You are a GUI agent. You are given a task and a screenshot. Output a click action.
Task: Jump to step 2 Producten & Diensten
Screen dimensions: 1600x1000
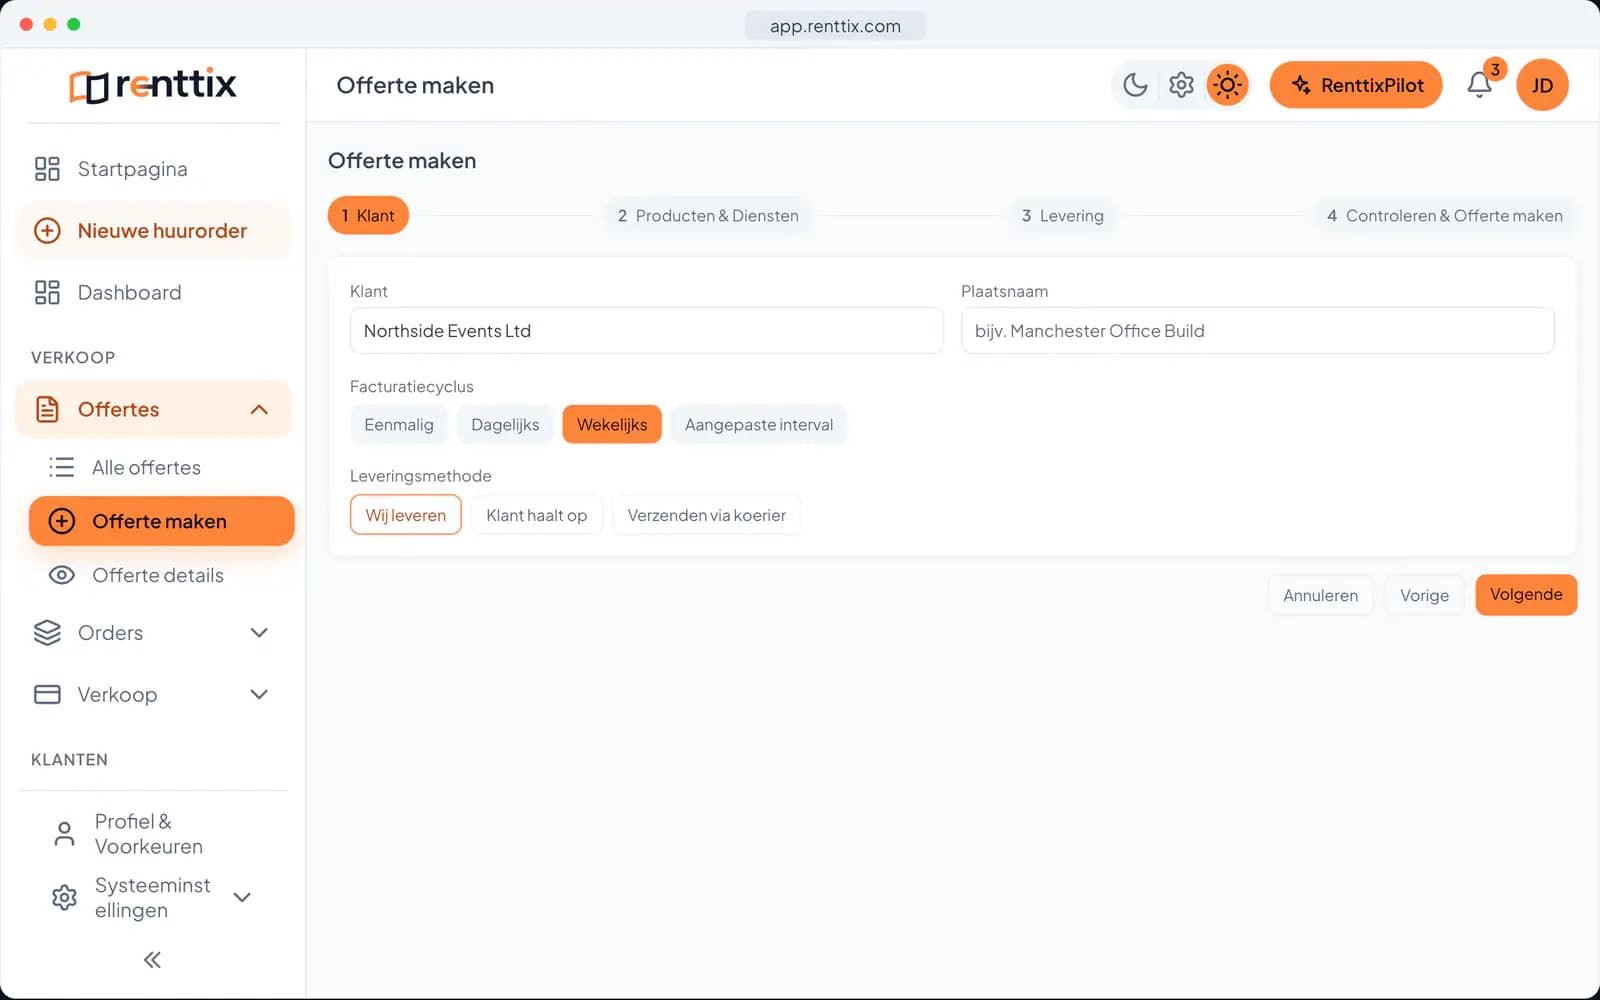[x=708, y=216]
